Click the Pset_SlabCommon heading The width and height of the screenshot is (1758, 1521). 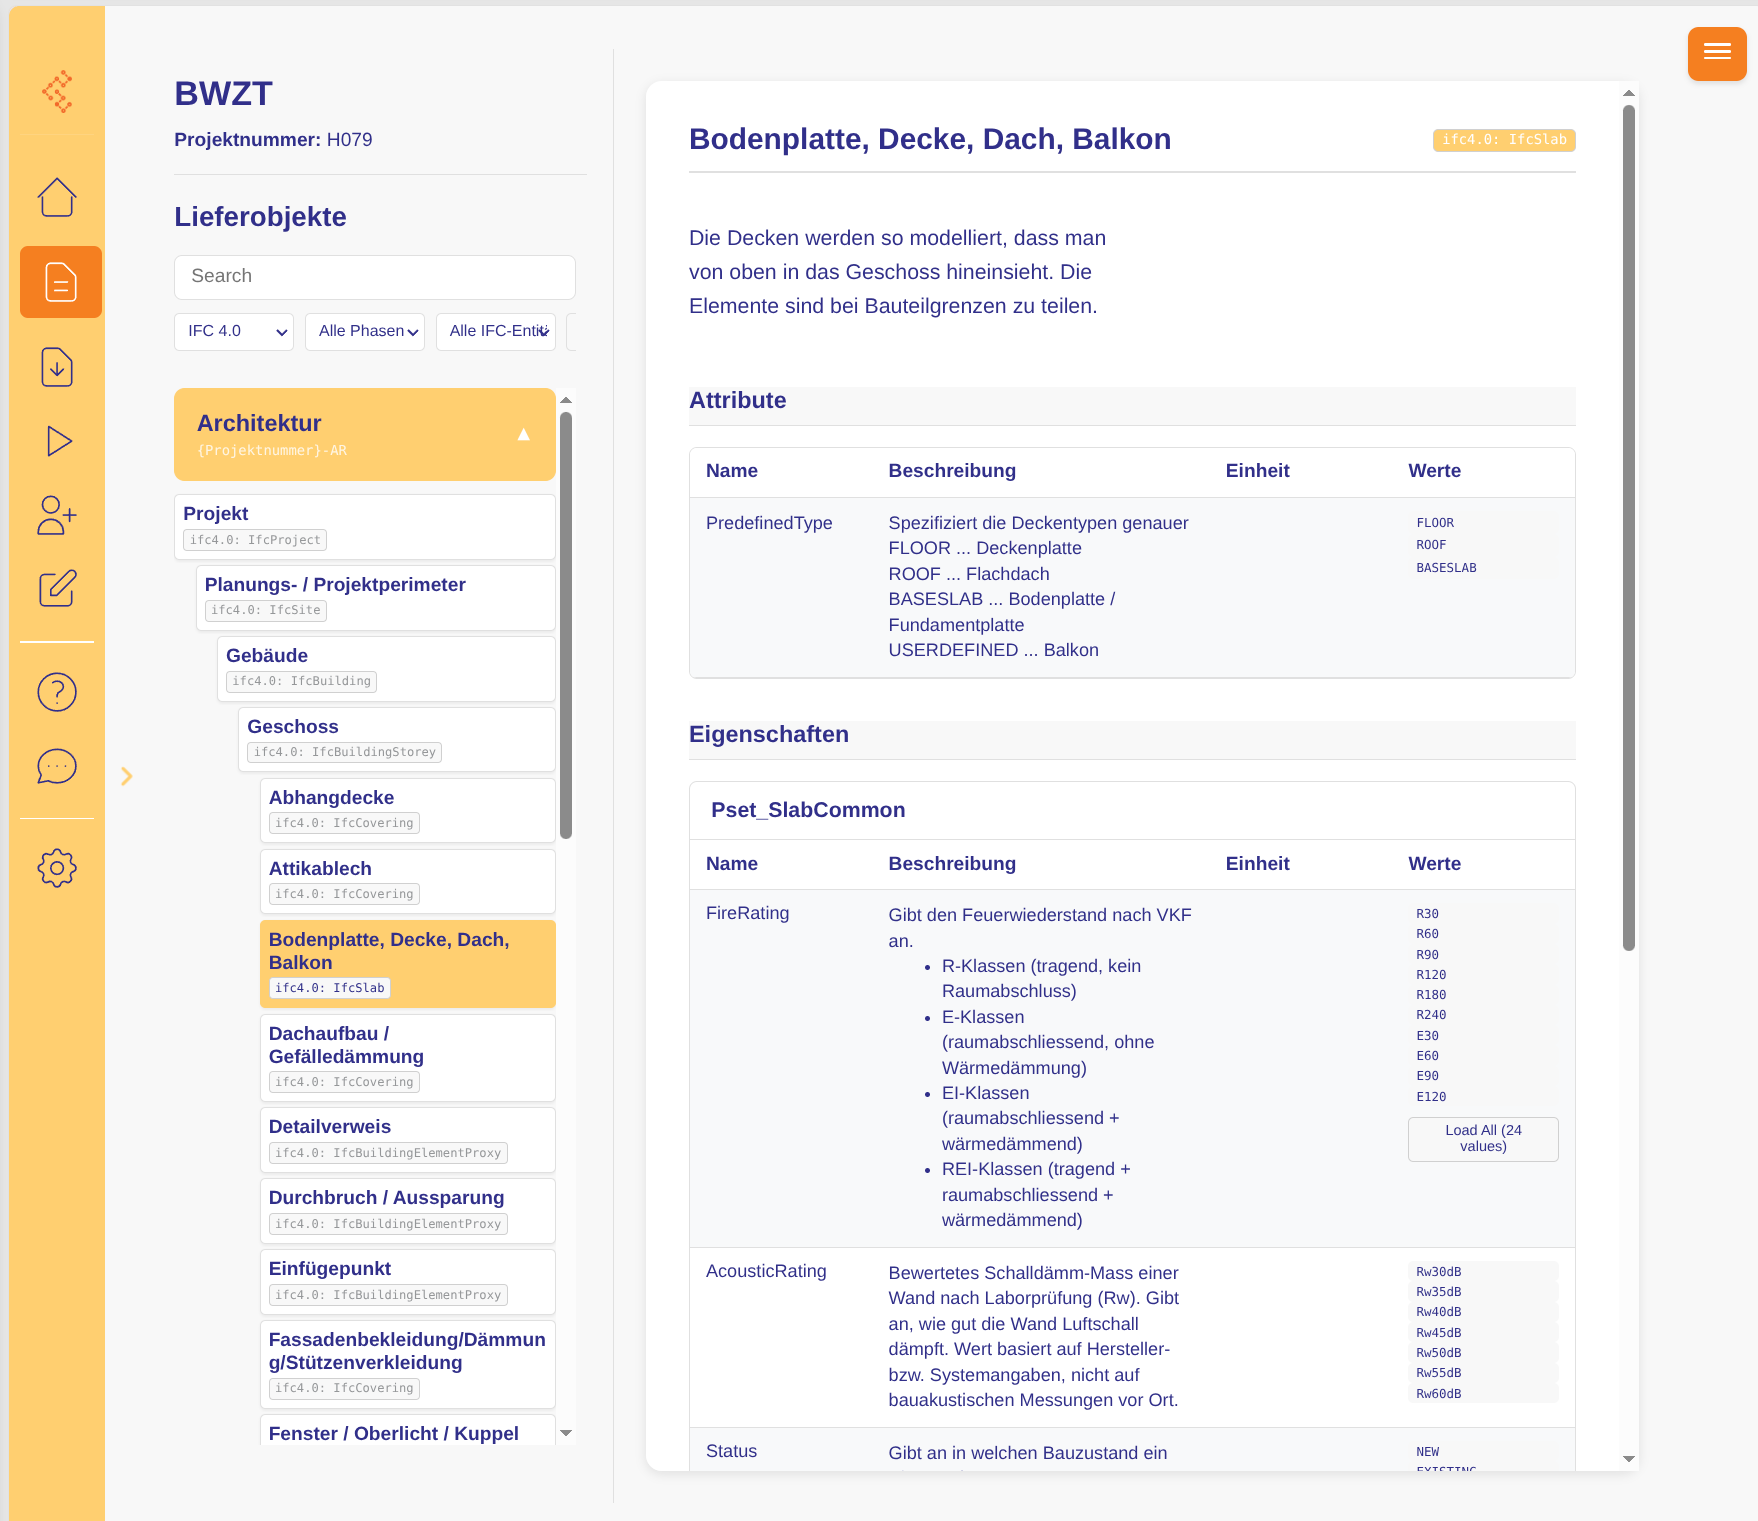tap(808, 811)
